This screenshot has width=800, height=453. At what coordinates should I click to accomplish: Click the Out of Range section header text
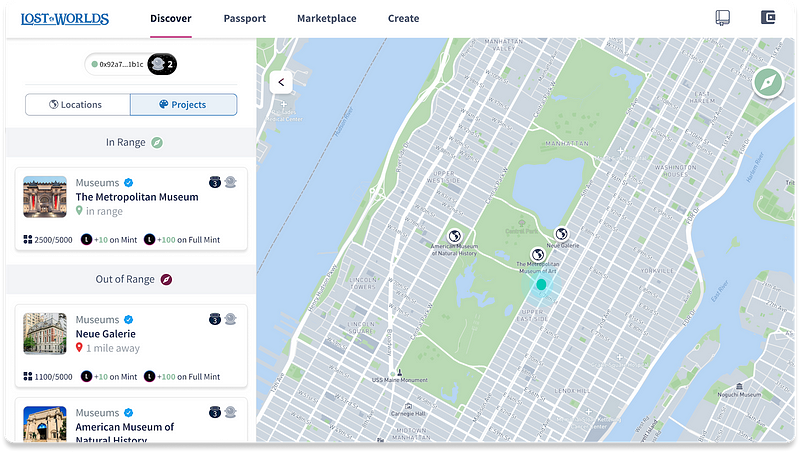[x=125, y=279]
